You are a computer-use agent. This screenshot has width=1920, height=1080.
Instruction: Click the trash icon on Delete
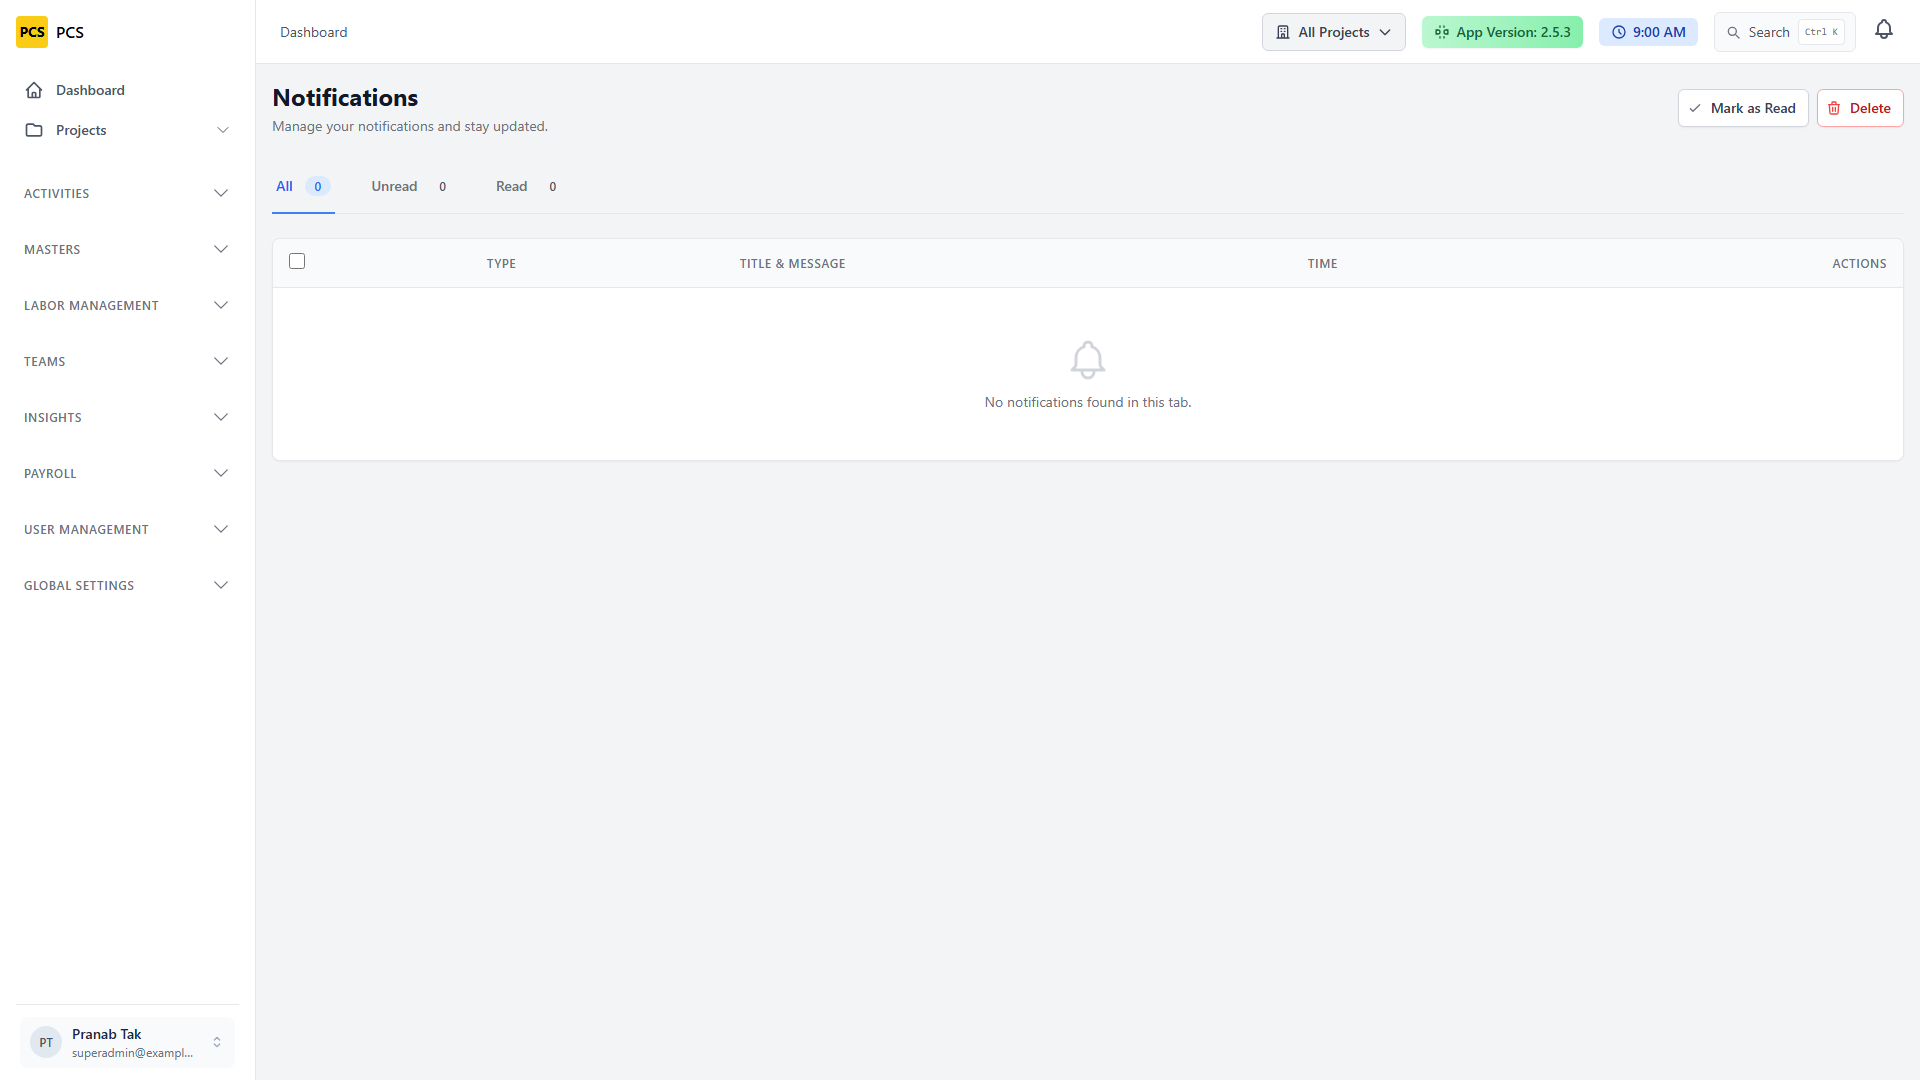pyautogui.click(x=1834, y=108)
